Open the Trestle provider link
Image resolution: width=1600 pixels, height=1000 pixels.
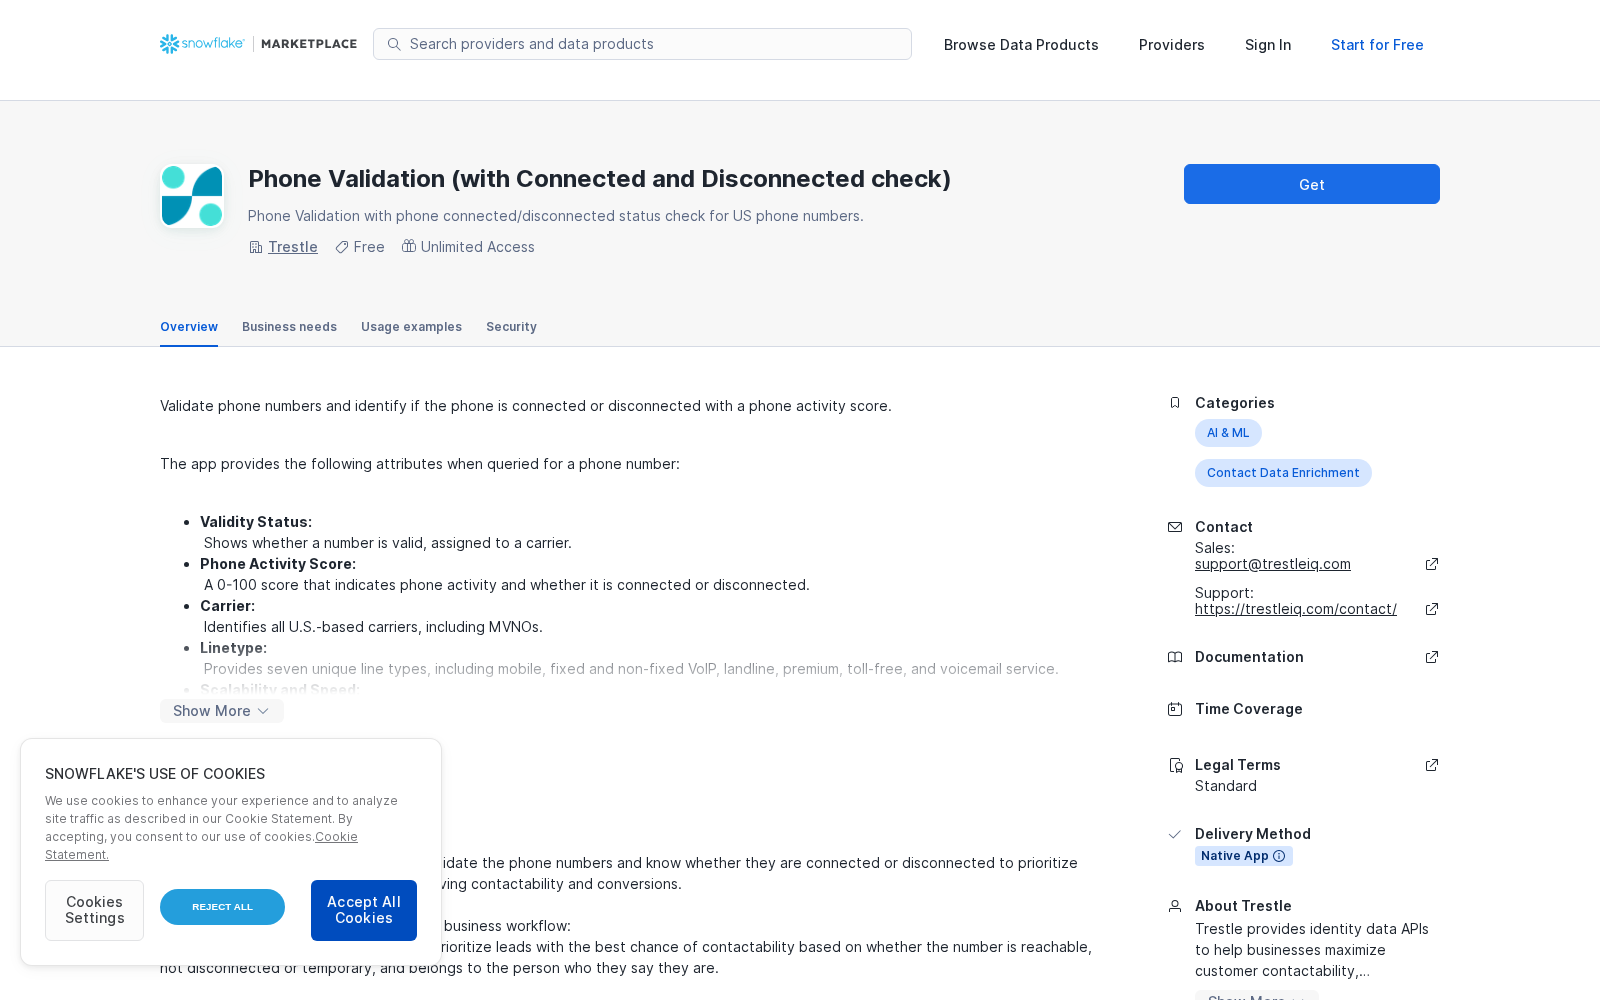[x=293, y=247]
